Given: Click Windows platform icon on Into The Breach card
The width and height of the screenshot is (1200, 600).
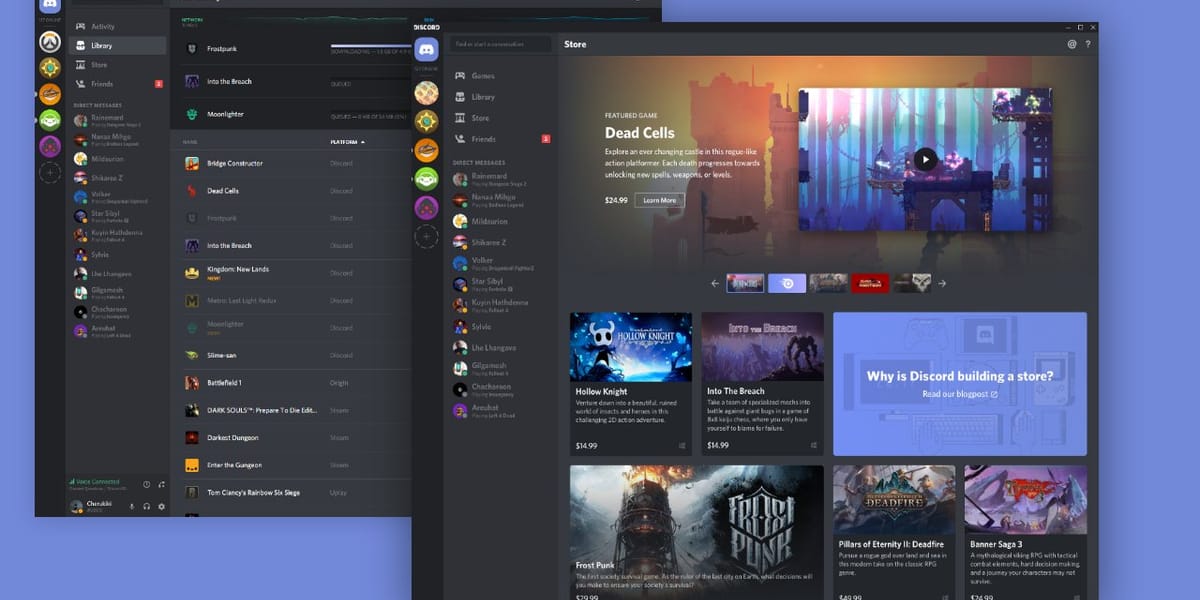Looking at the screenshot, I should [813, 446].
